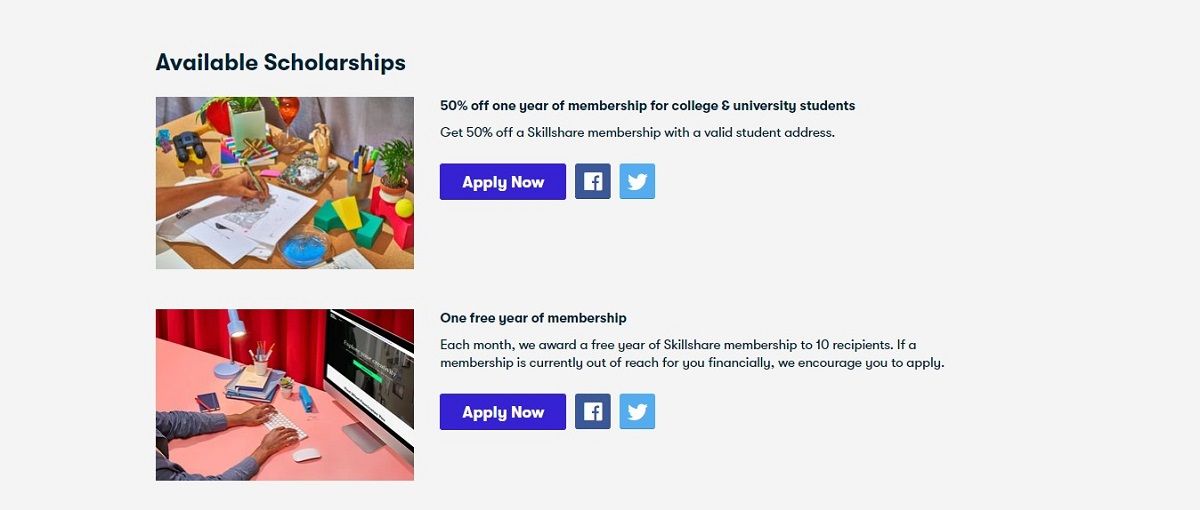Image resolution: width=1200 pixels, height=510 pixels.
Task: Click the One free year of membership title
Action: point(533,318)
